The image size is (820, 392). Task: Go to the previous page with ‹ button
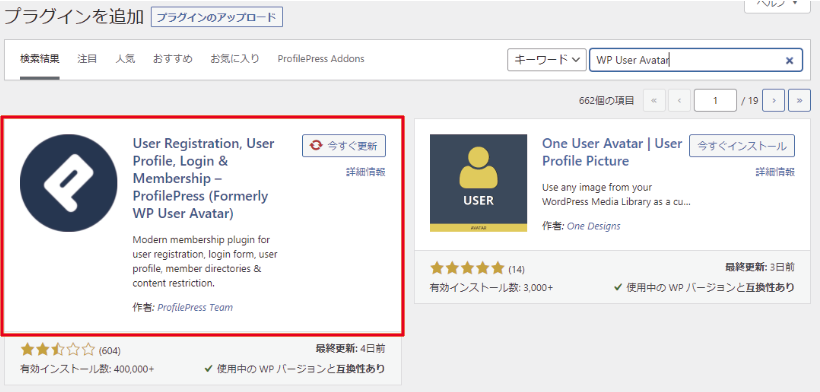point(679,100)
